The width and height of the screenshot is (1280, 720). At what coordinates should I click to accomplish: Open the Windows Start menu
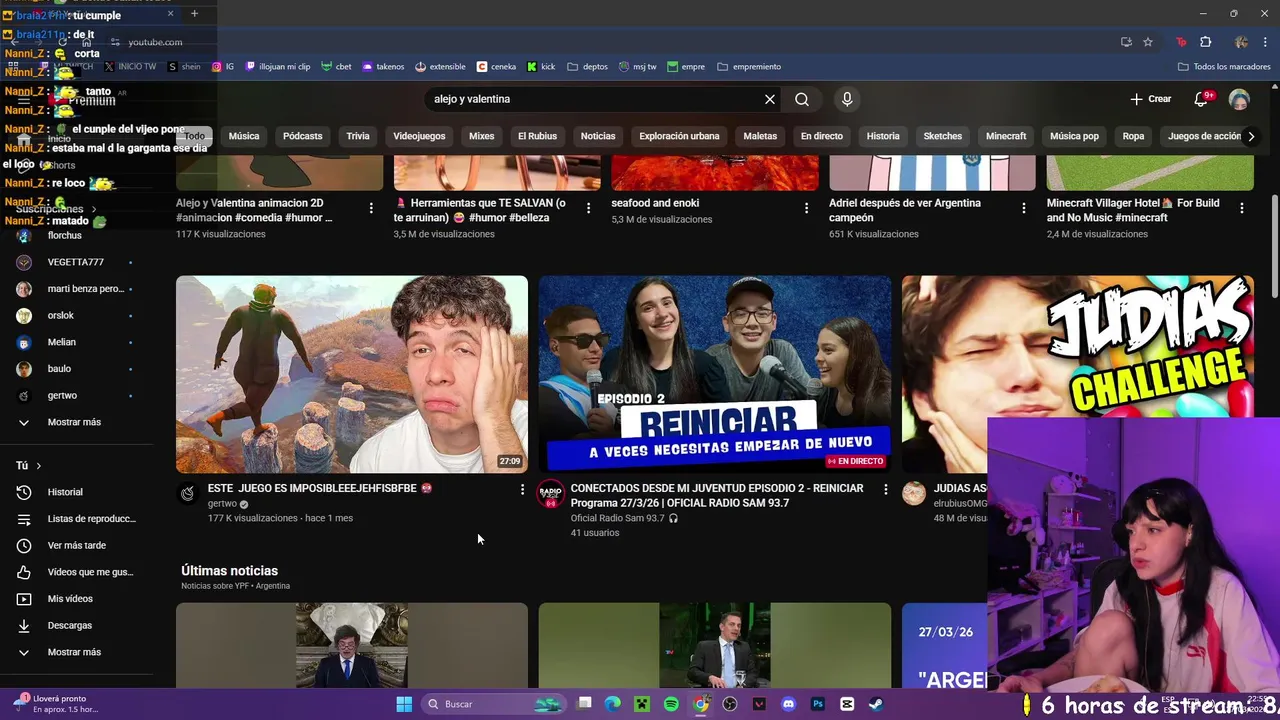(404, 704)
